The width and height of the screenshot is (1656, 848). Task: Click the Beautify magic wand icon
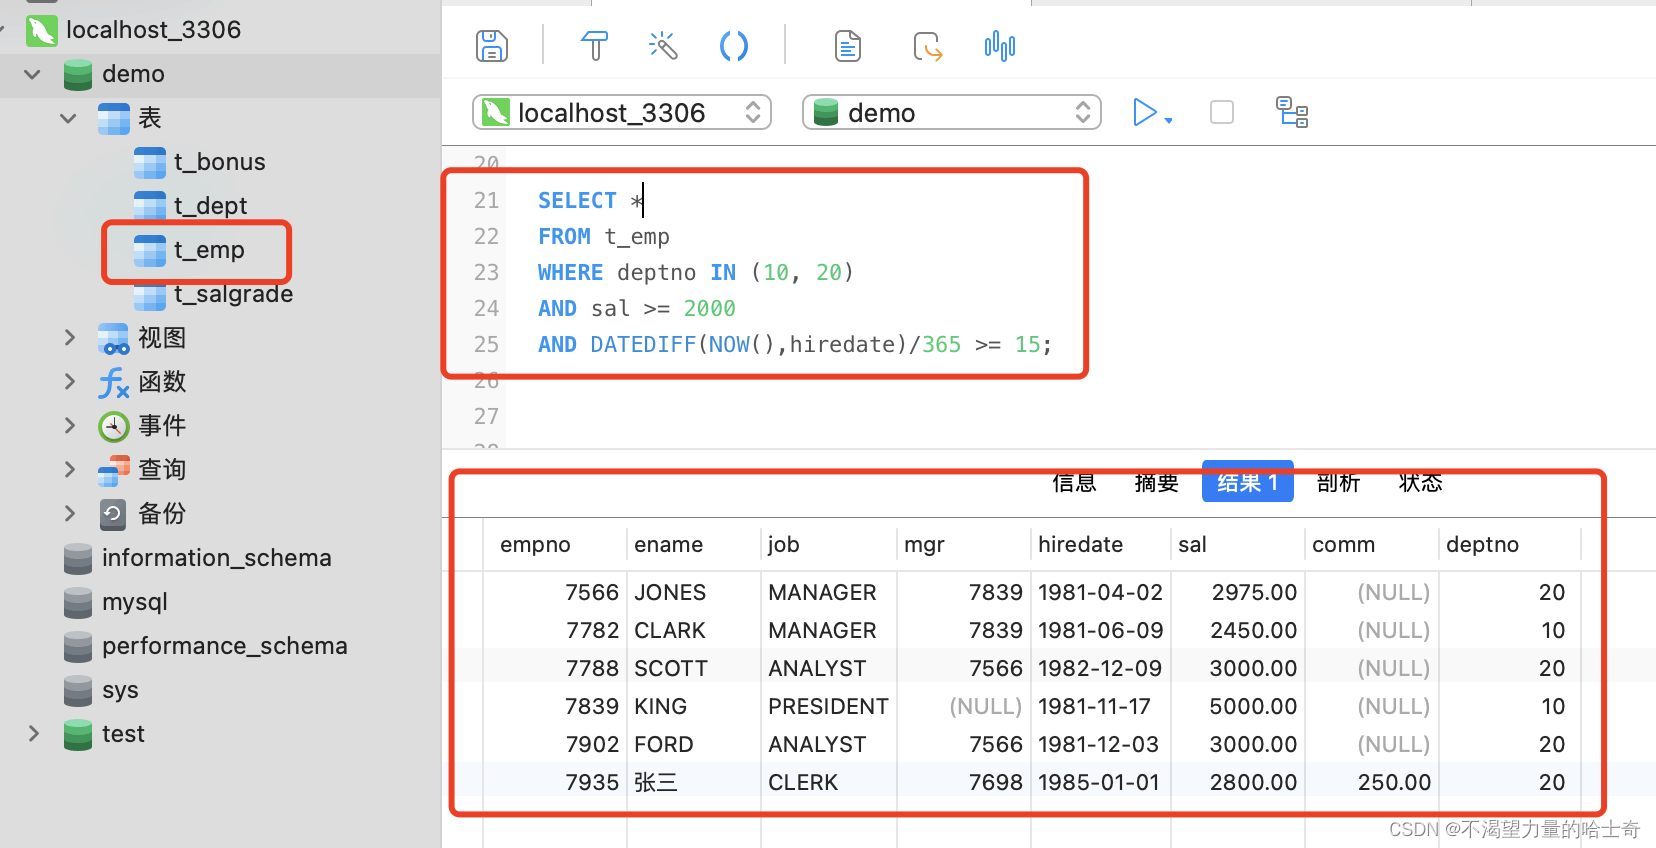(663, 46)
